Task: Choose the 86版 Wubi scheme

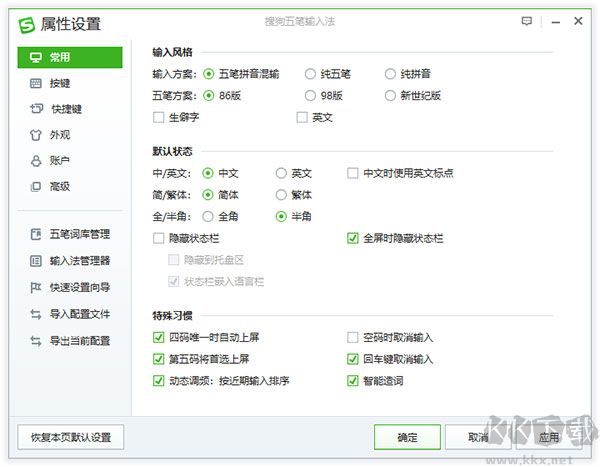Action: click(x=209, y=95)
